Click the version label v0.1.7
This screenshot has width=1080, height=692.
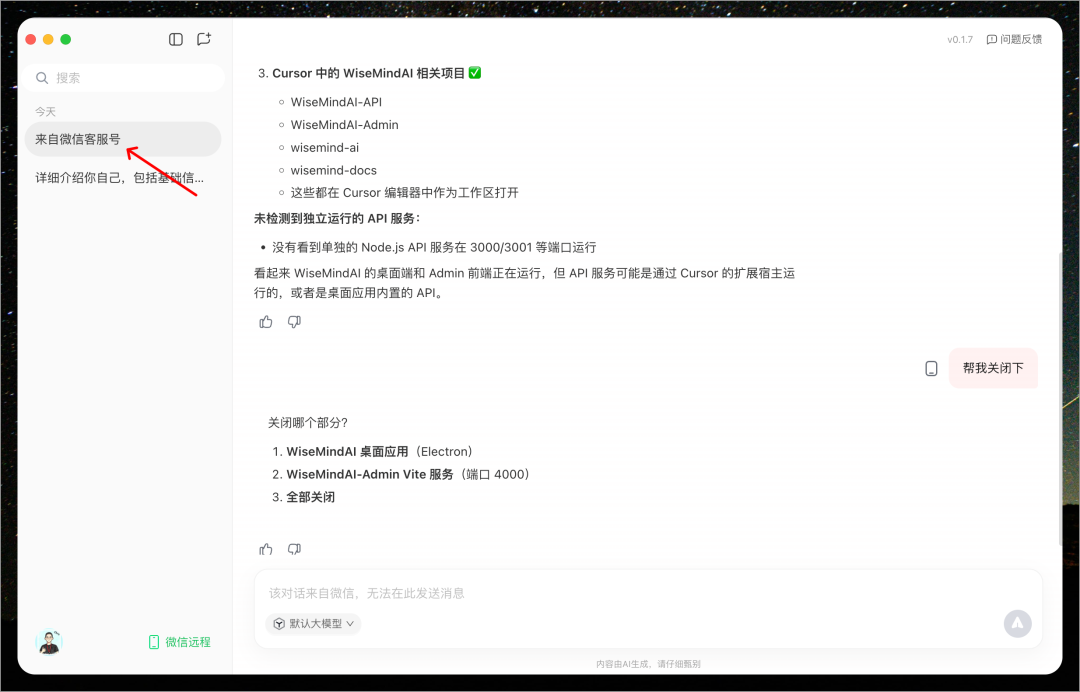click(959, 39)
